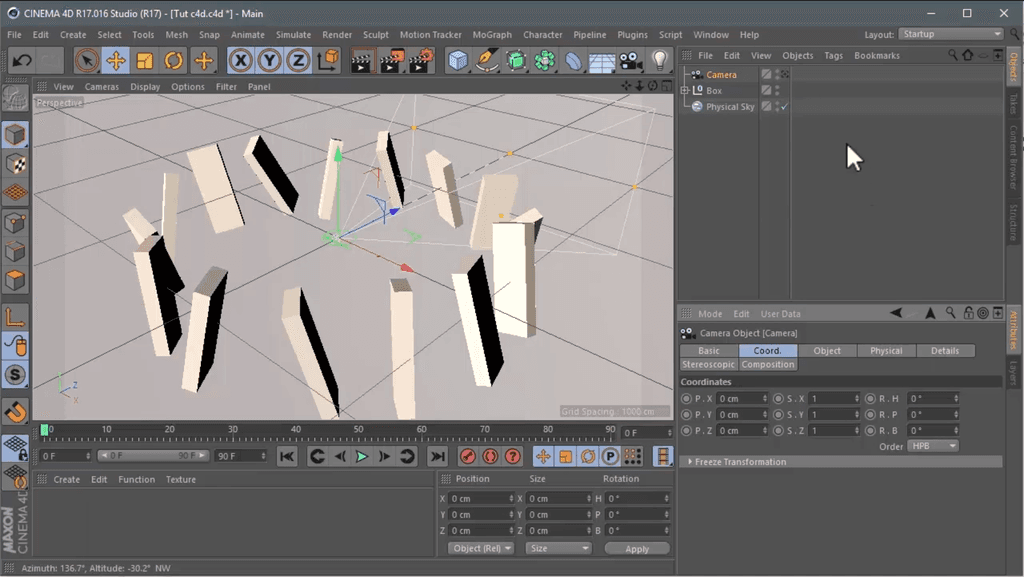Click the Apply button
This screenshot has width=1024, height=577.
(637, 548)
